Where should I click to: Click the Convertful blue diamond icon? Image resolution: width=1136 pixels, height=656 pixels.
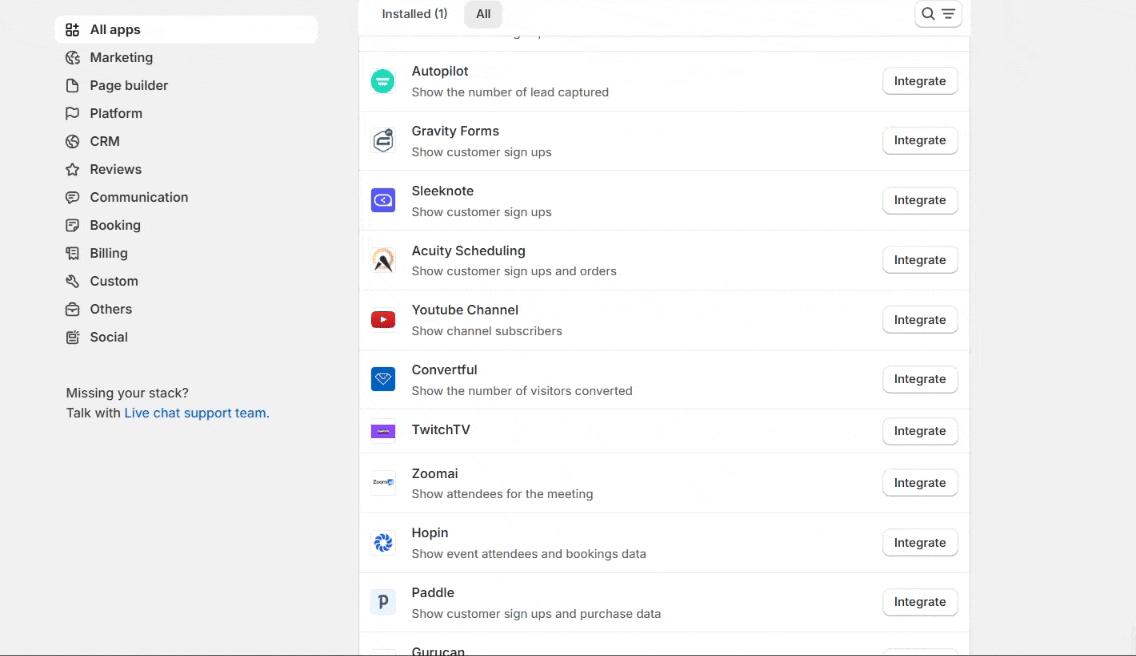[x=383, y=380]
